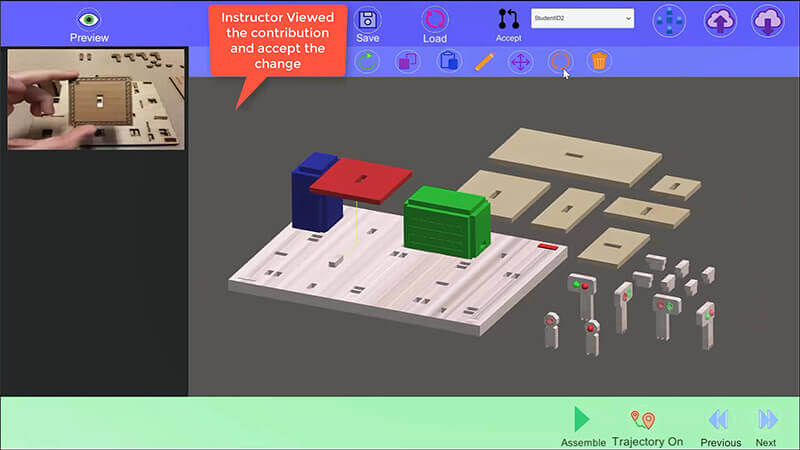Image resolution: width=800 pixels, height=450 pixels.
Task: Click the orange rotate tool icon
Action: tap(560, 61)
